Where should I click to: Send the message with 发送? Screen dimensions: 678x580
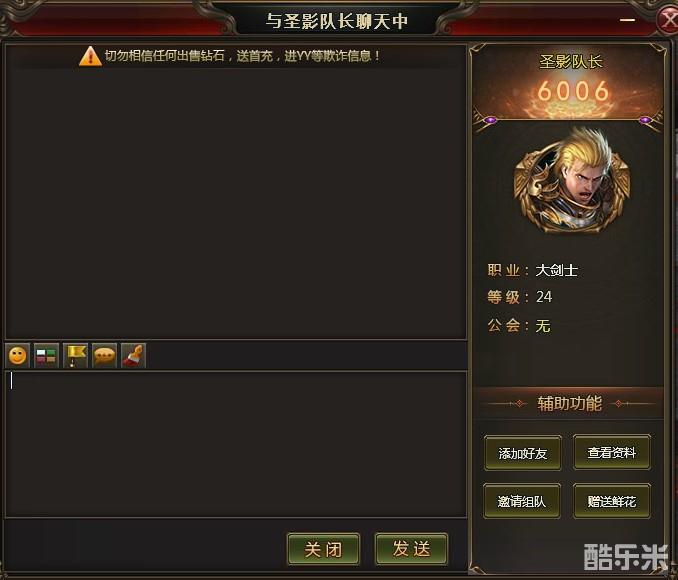(x=411, y=549)
